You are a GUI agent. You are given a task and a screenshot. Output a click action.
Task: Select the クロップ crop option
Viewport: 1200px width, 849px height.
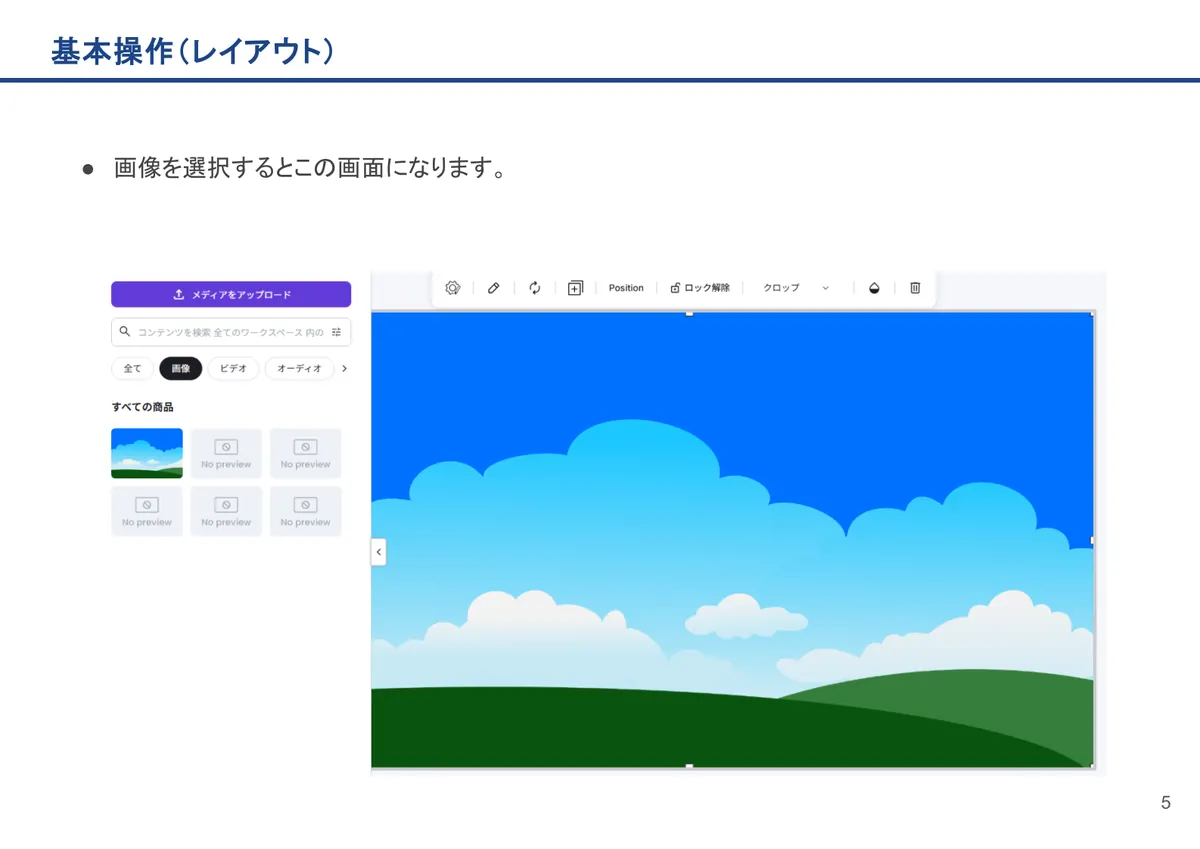point(781,288)
